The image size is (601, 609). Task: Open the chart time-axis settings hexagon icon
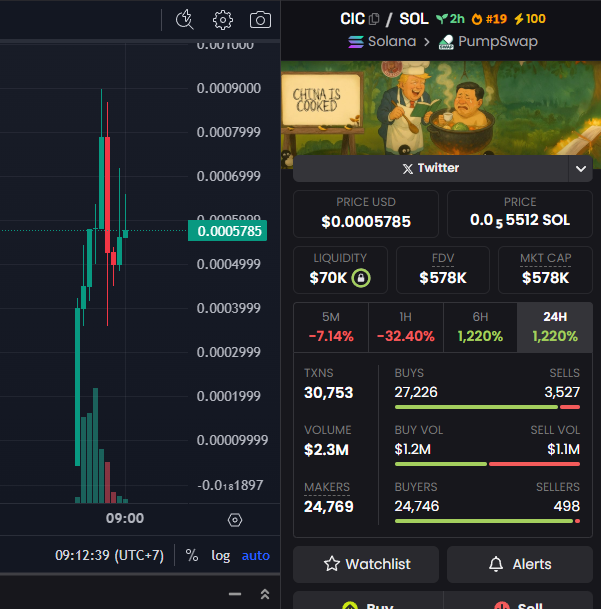click(x=235, y=520)
